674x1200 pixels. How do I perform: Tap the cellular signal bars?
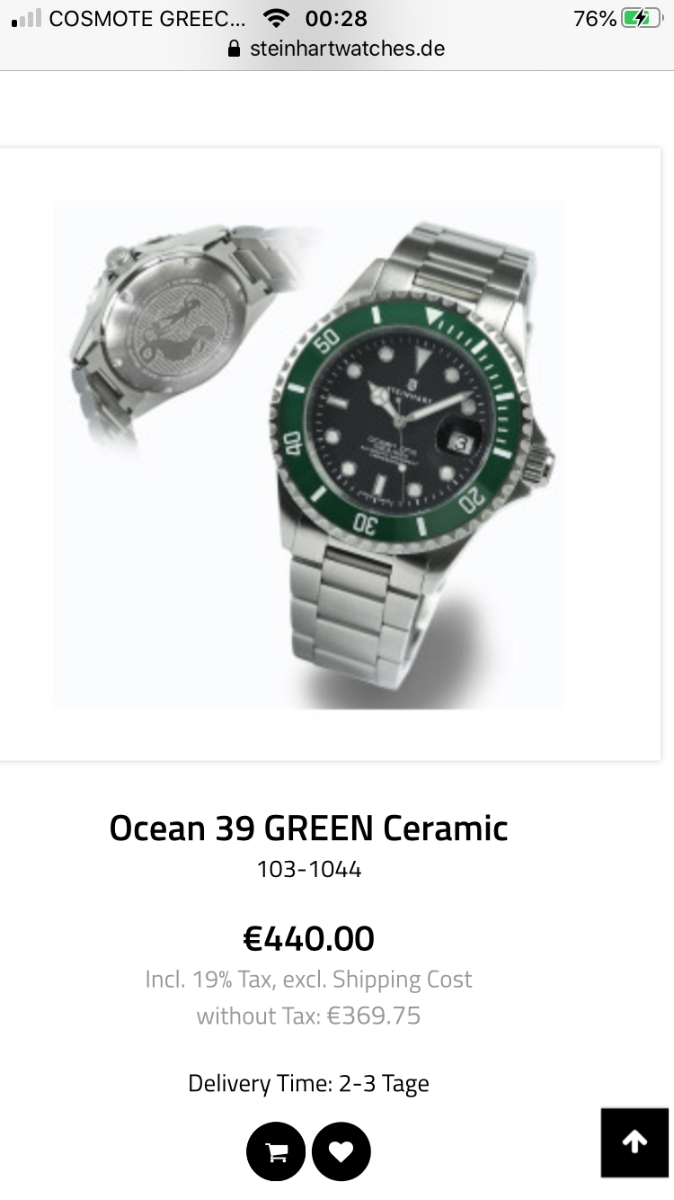(27, 18)
